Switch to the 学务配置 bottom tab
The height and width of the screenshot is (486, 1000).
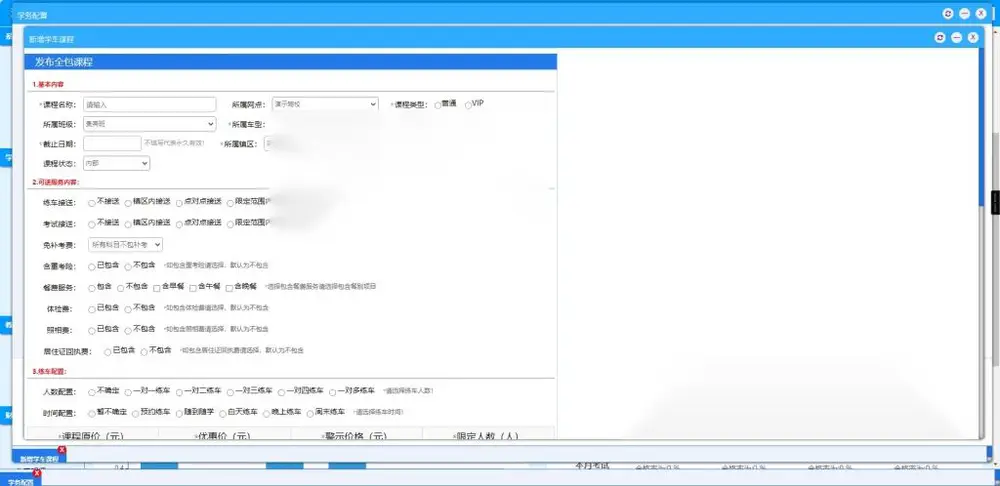coord(19,480)
